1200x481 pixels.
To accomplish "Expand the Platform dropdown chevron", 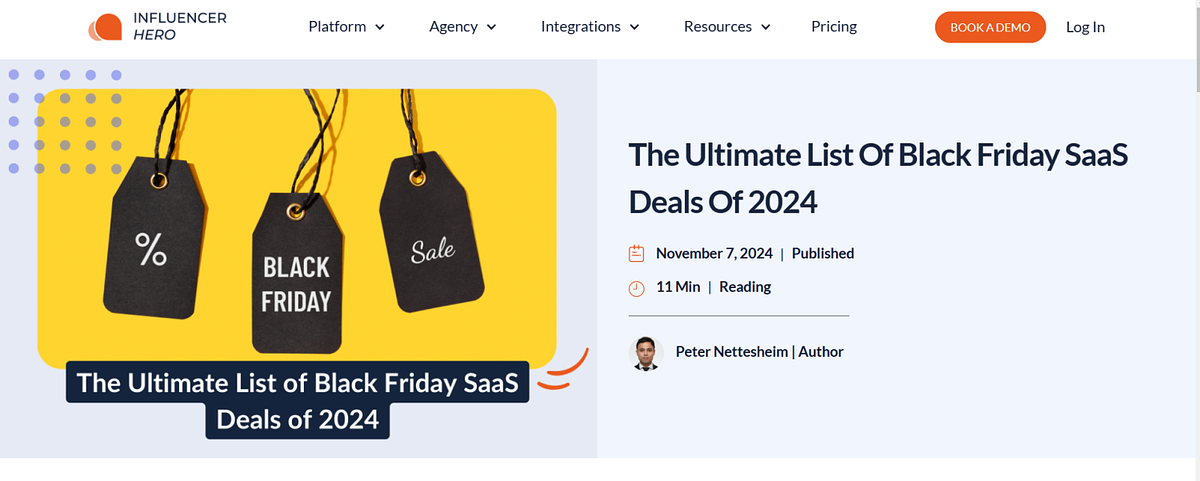I will point(380,28).
